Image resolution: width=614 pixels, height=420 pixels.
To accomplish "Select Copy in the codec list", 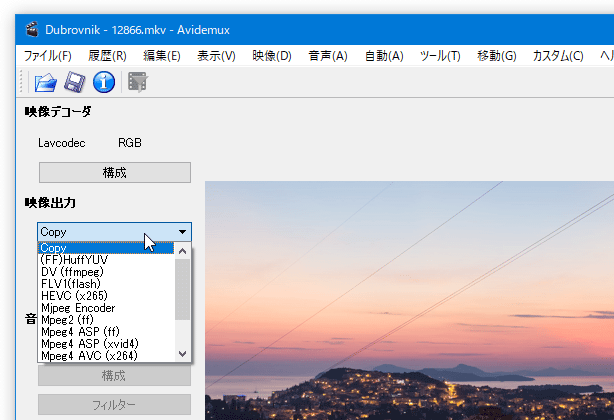I will 106,248.
